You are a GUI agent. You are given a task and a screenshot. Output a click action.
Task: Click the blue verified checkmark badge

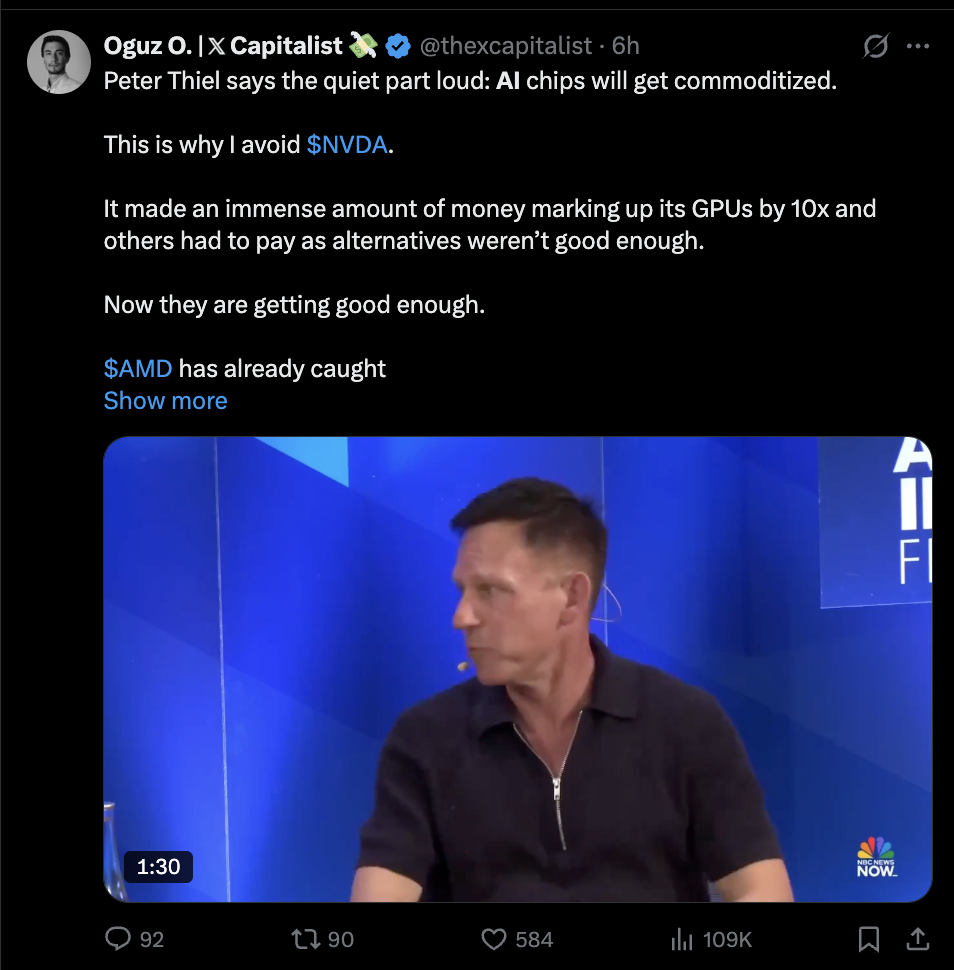pos(398,46)
